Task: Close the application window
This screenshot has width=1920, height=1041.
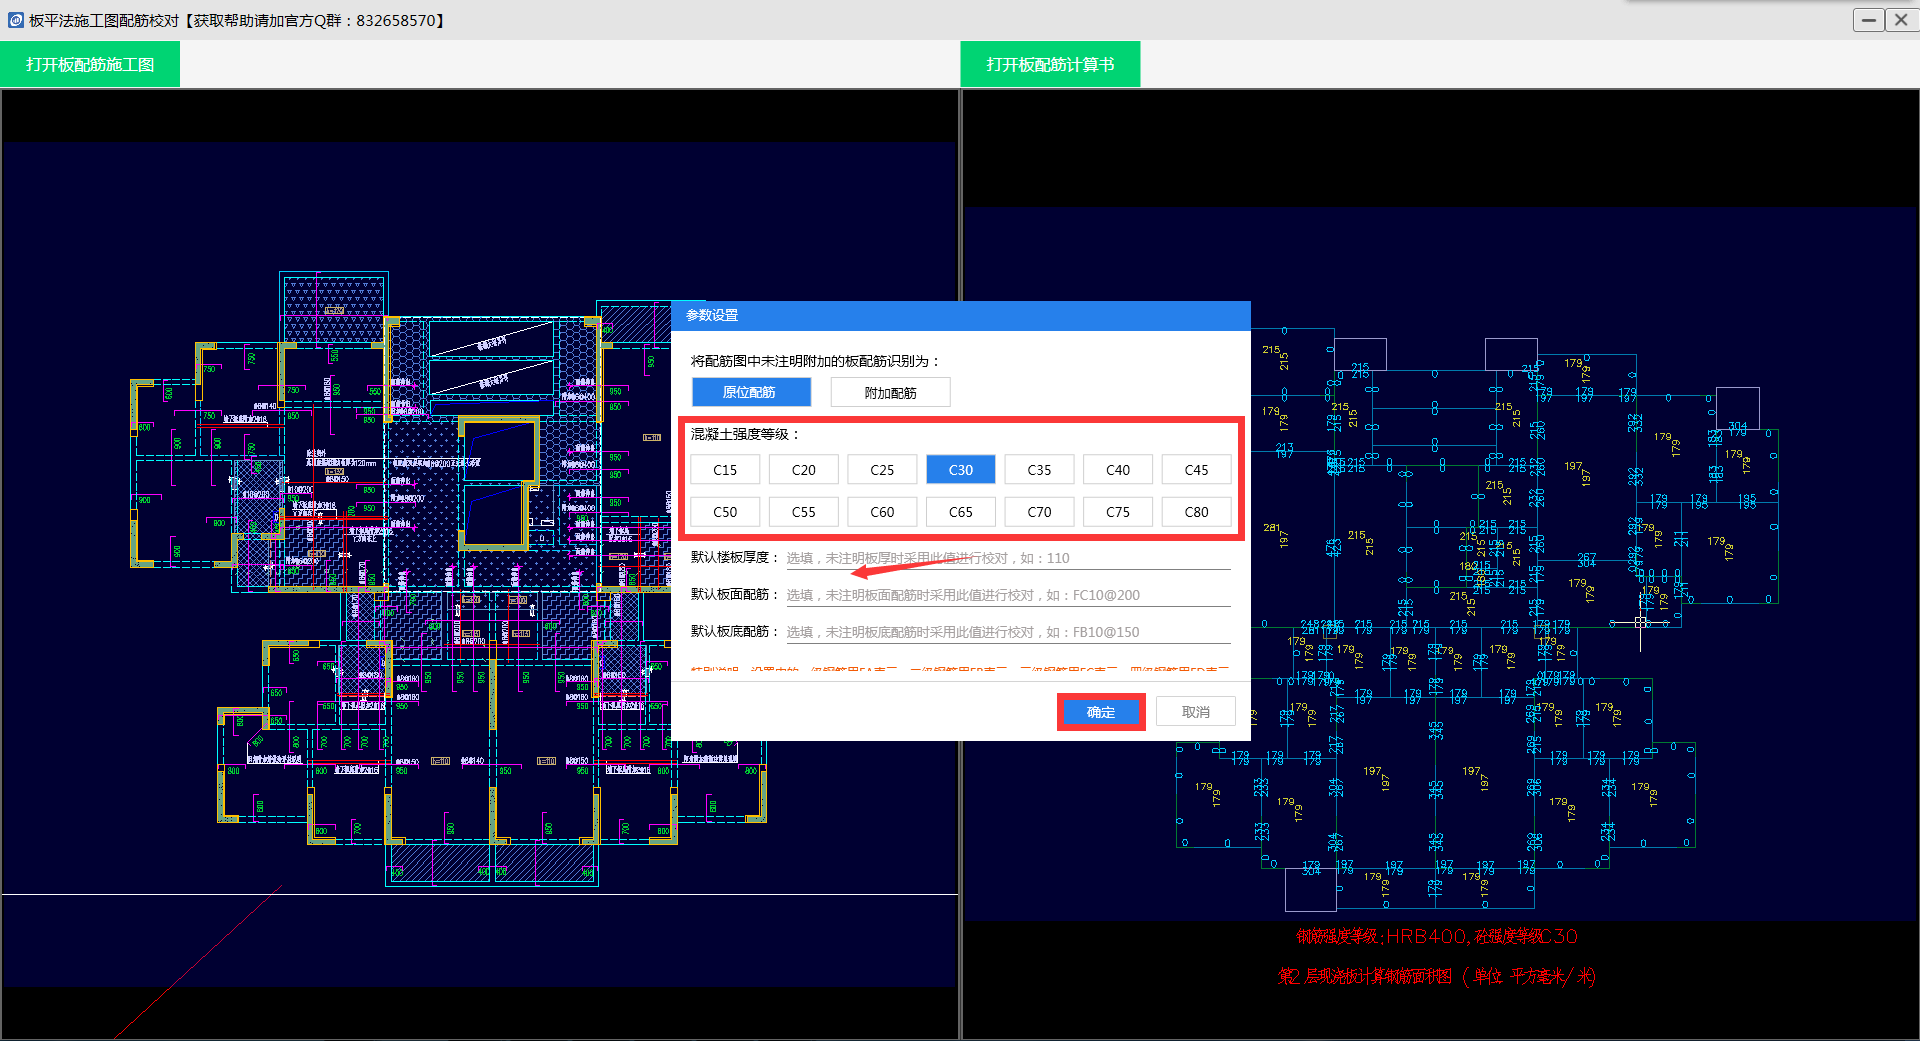Action: [1900, 20]
